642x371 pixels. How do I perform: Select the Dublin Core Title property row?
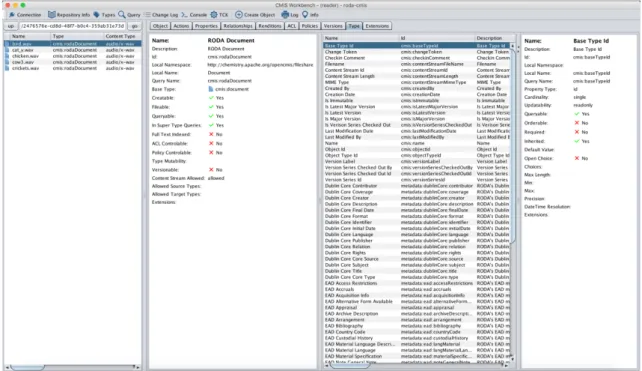(417, 271)
